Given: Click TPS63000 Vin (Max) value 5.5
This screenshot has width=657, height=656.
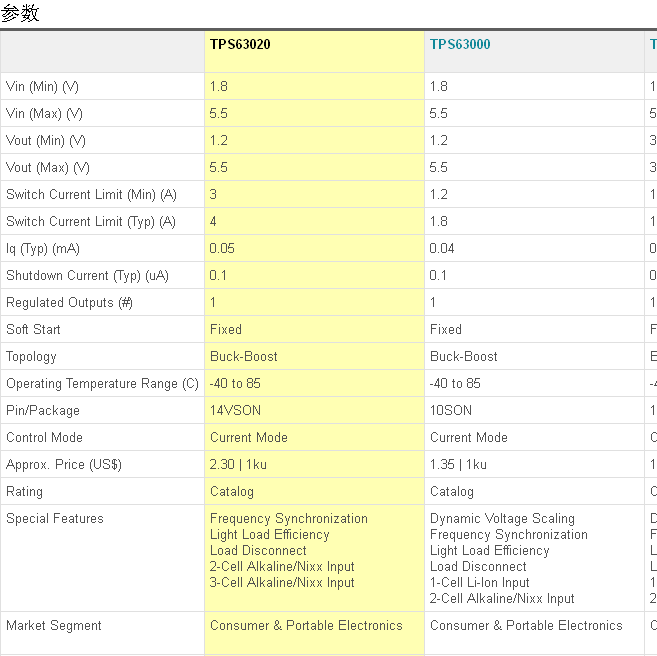Looking at the screenshot, I should (x=439, y=114).
